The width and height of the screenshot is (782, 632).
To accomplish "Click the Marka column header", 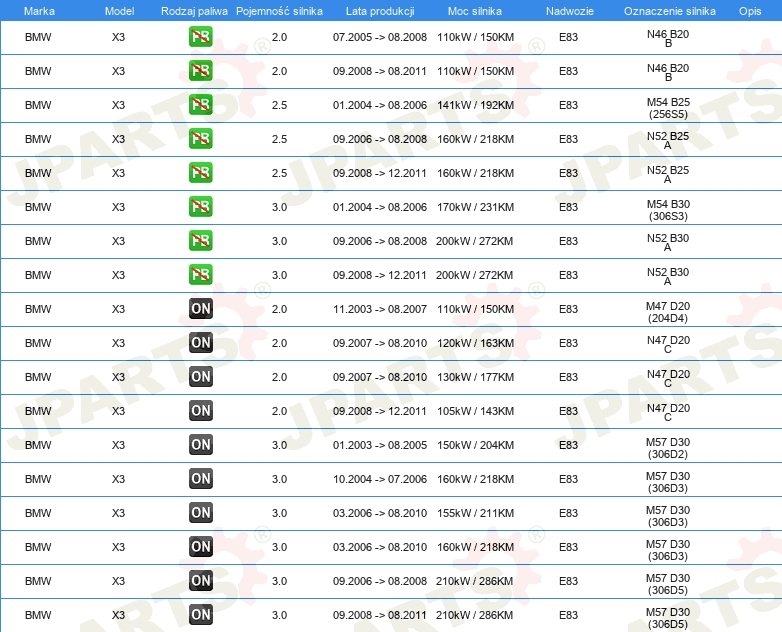I will [x=39, y=11].
